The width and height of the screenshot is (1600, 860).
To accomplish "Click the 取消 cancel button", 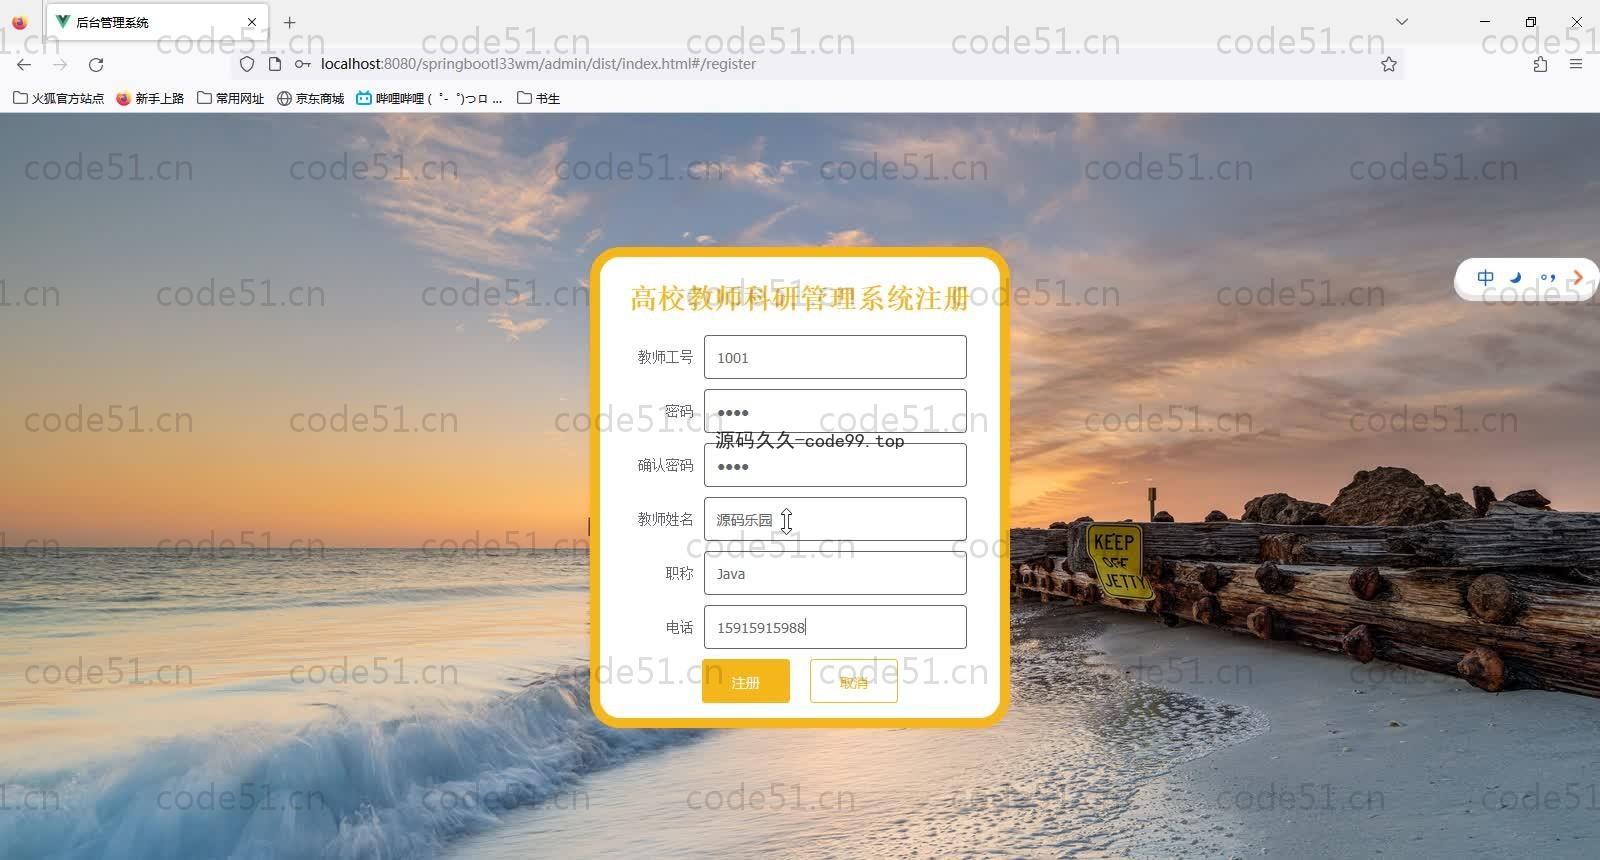I will tap(854, 681).
